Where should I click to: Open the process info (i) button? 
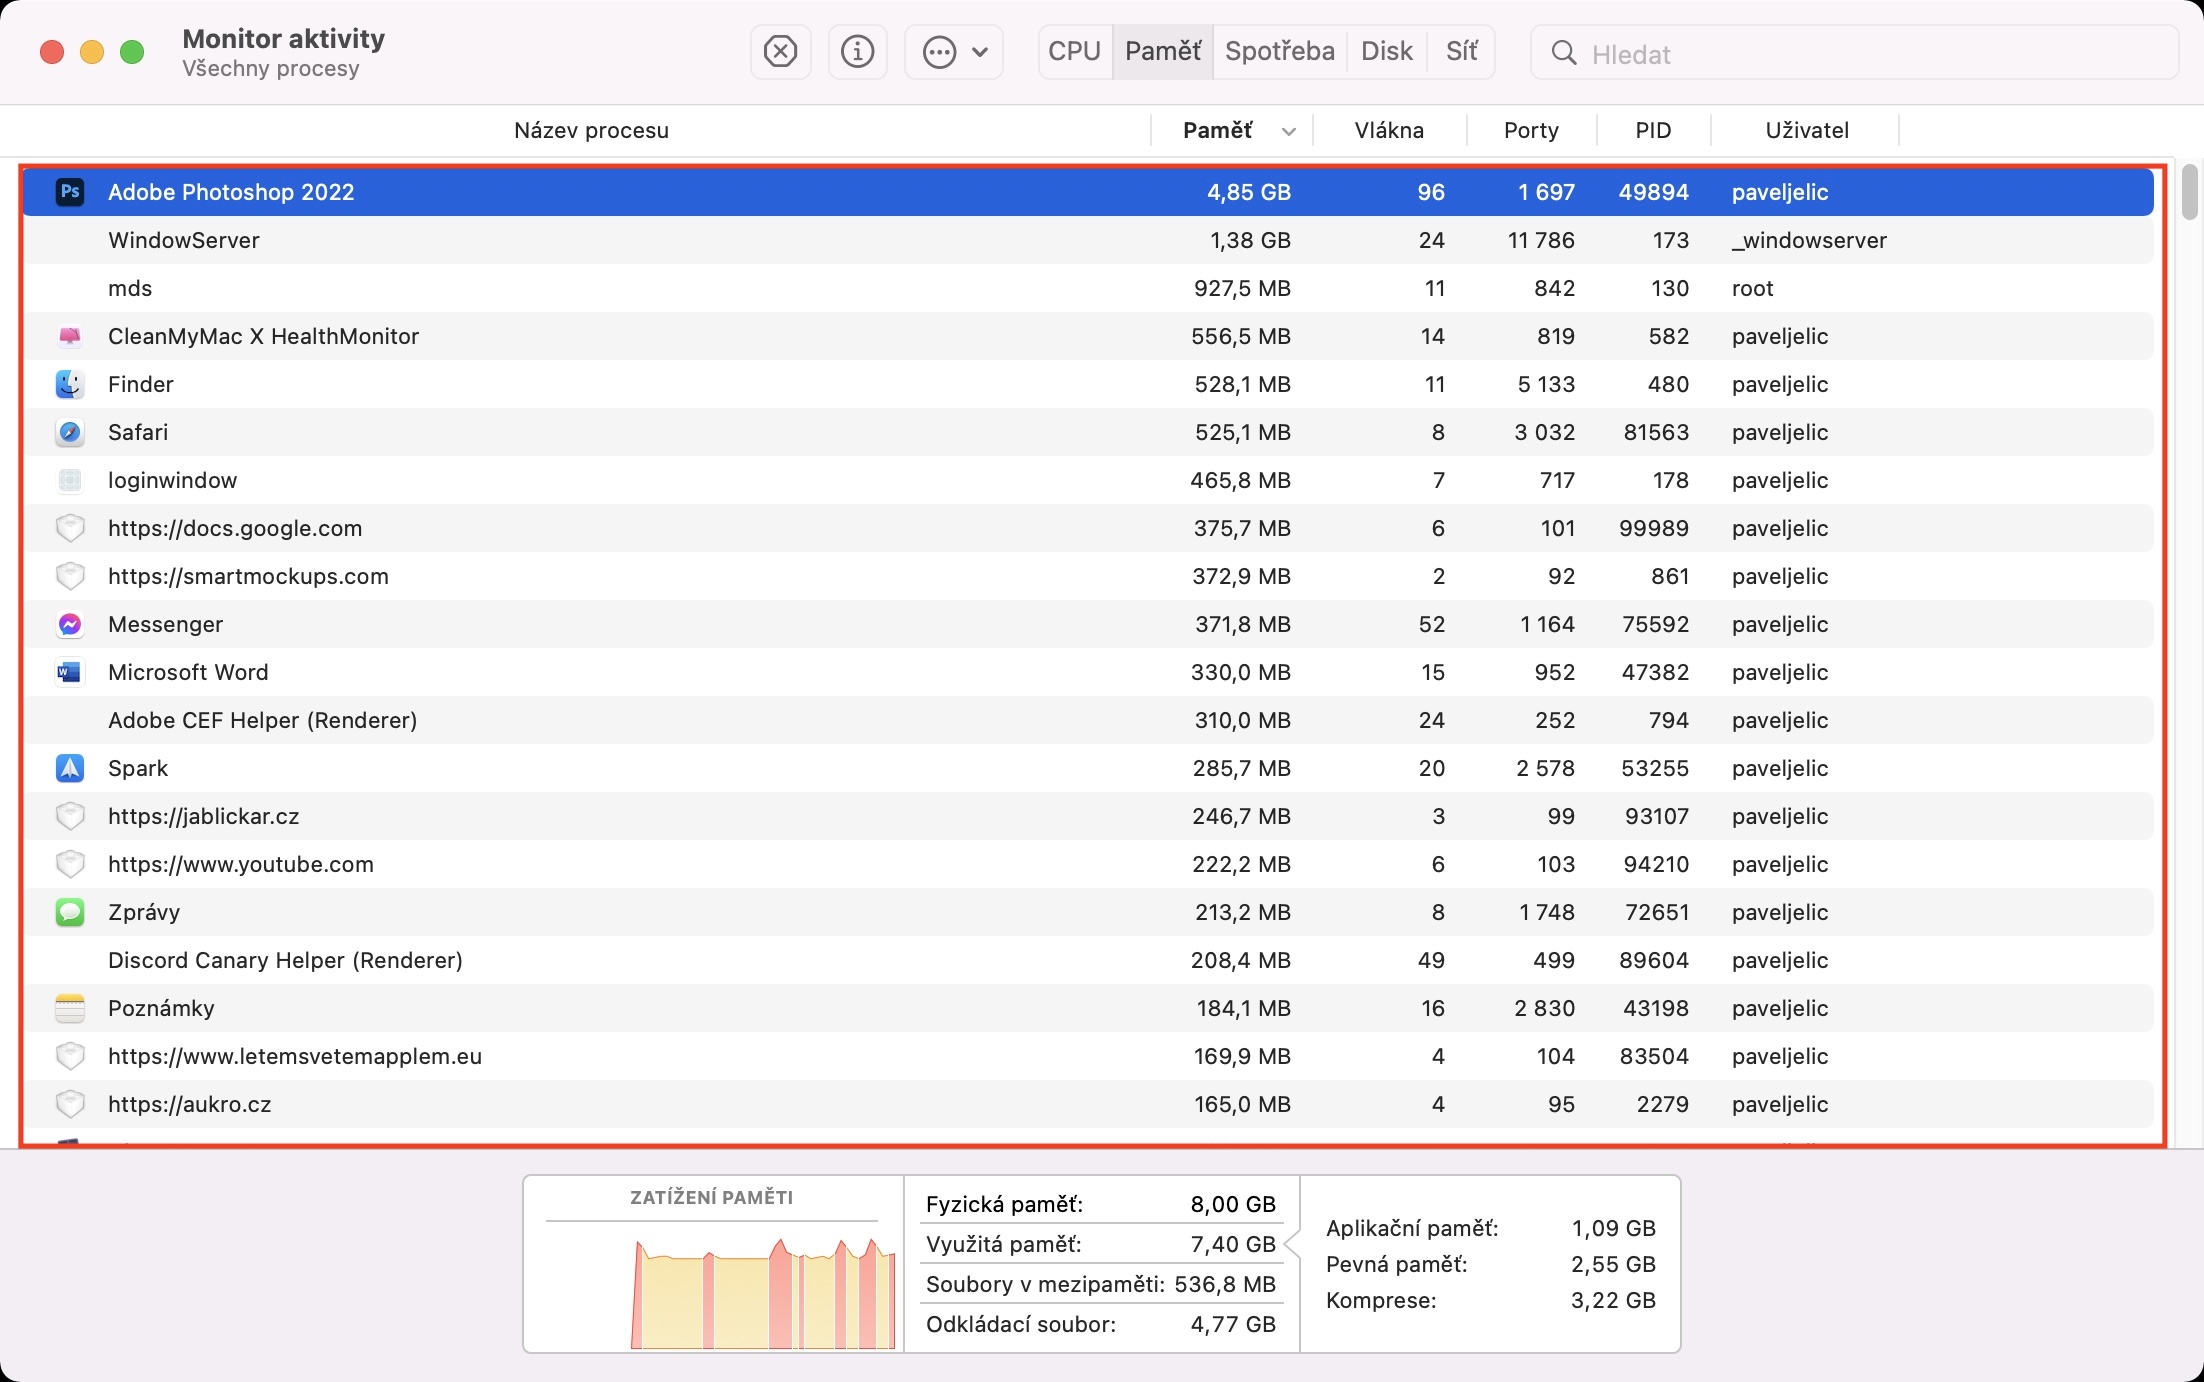[x=857, y=52]
